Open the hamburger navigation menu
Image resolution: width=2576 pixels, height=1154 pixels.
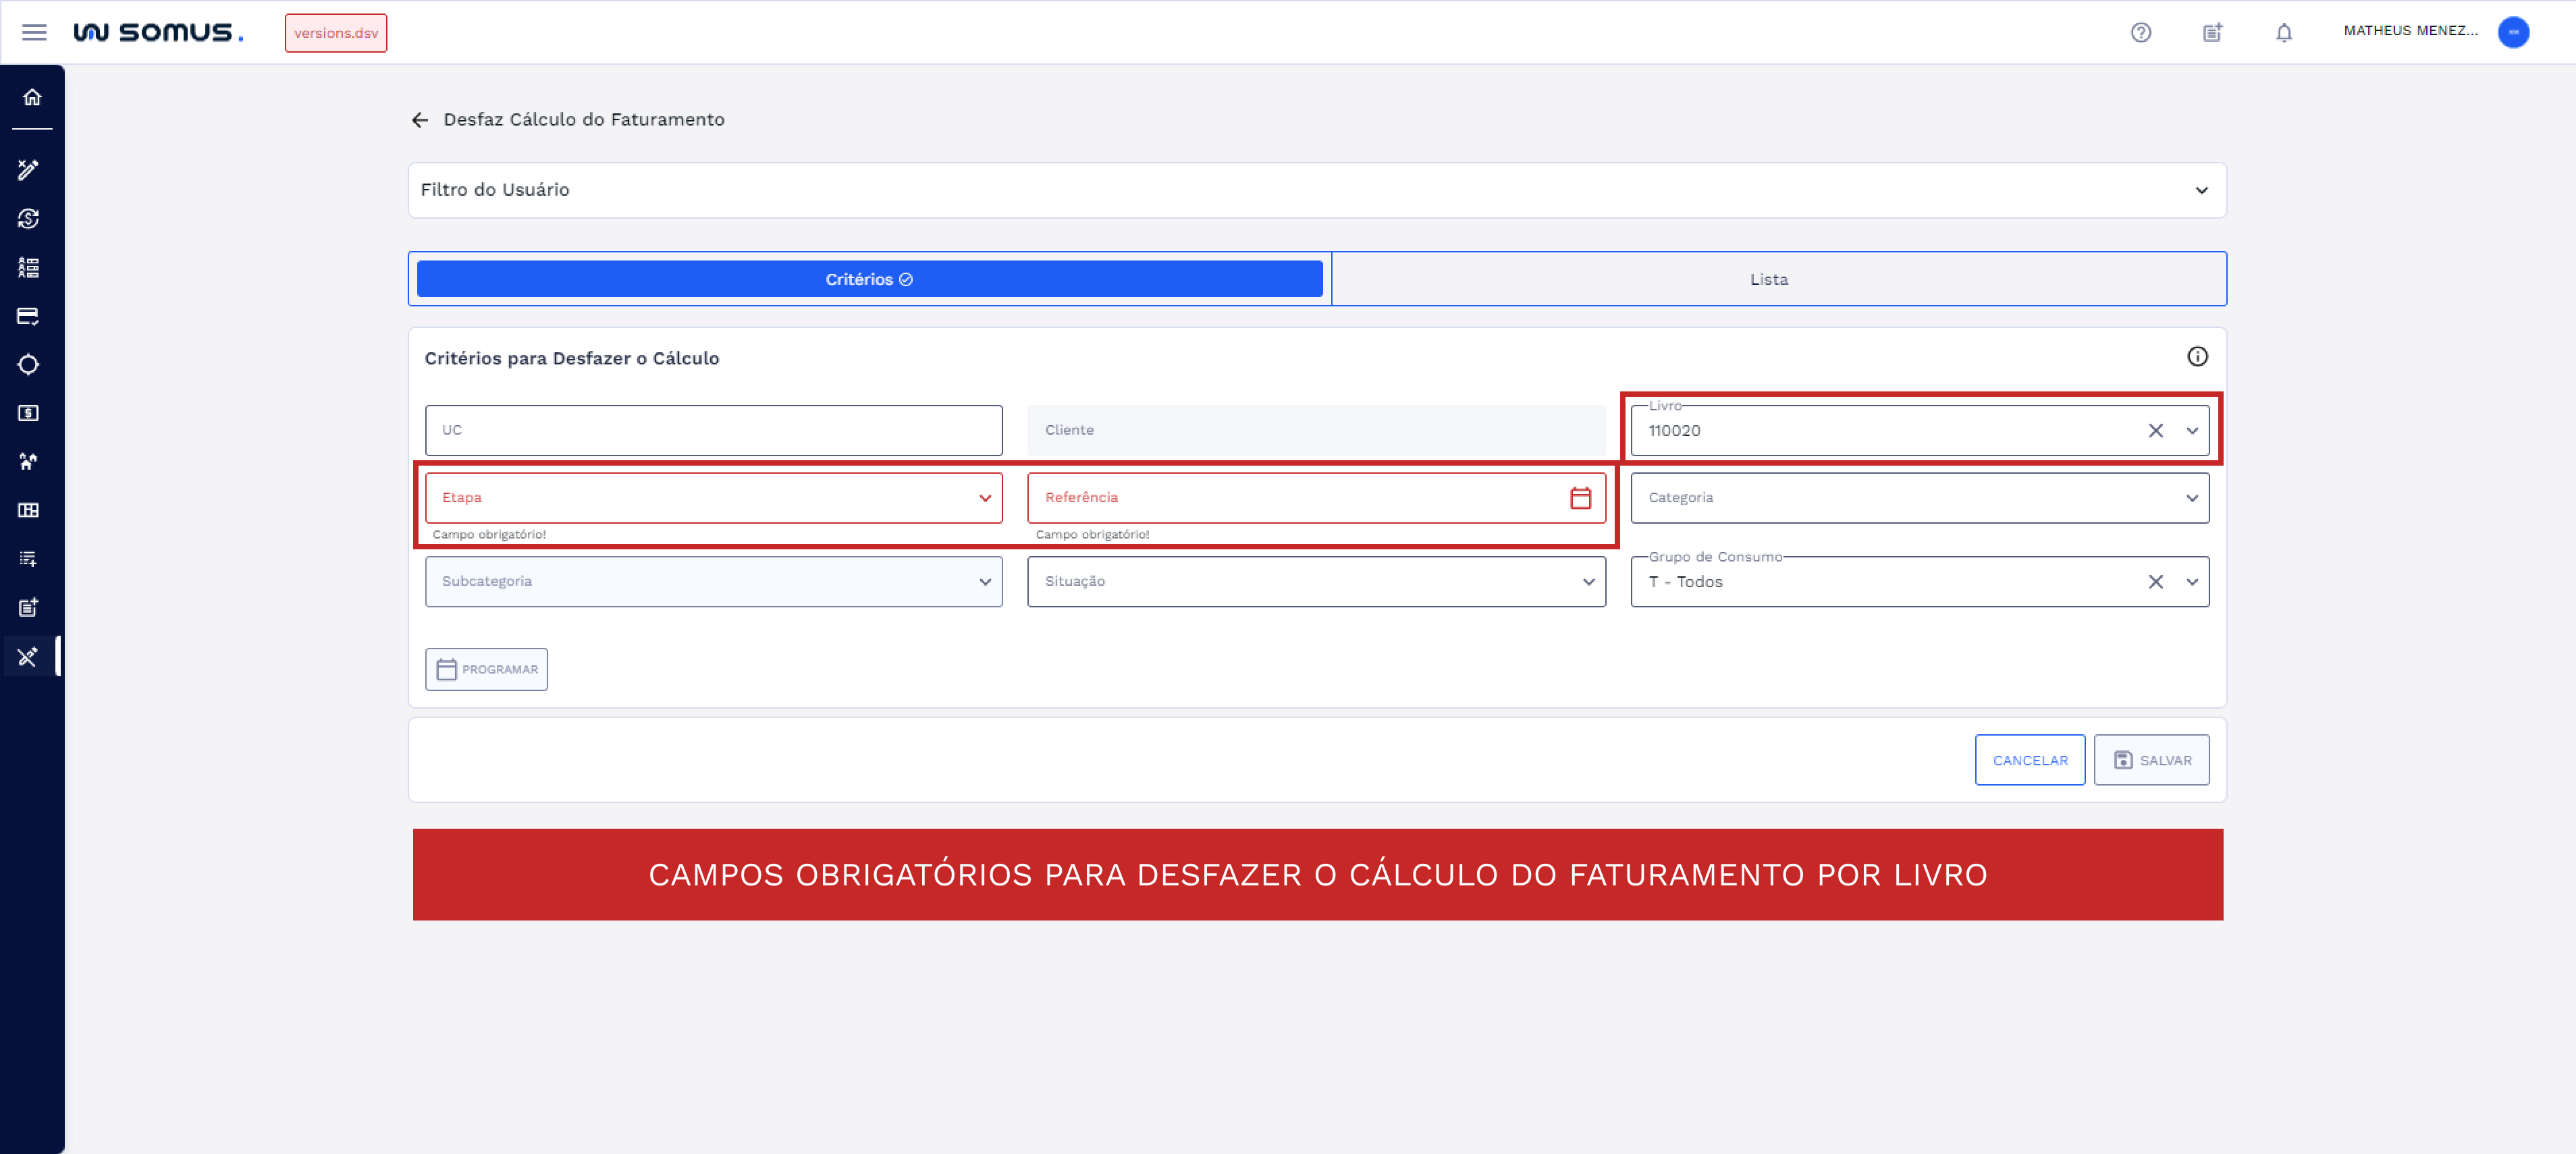click(x=34, y=32)
